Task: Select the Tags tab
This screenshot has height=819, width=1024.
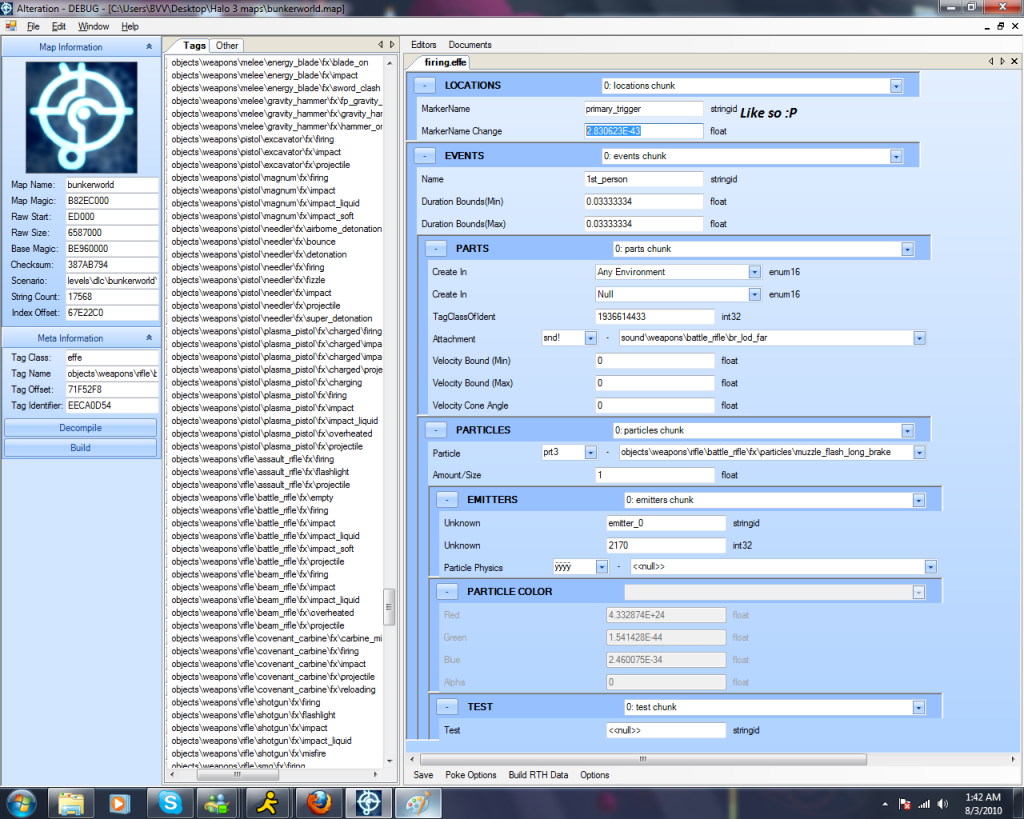Action: [194, 46]
